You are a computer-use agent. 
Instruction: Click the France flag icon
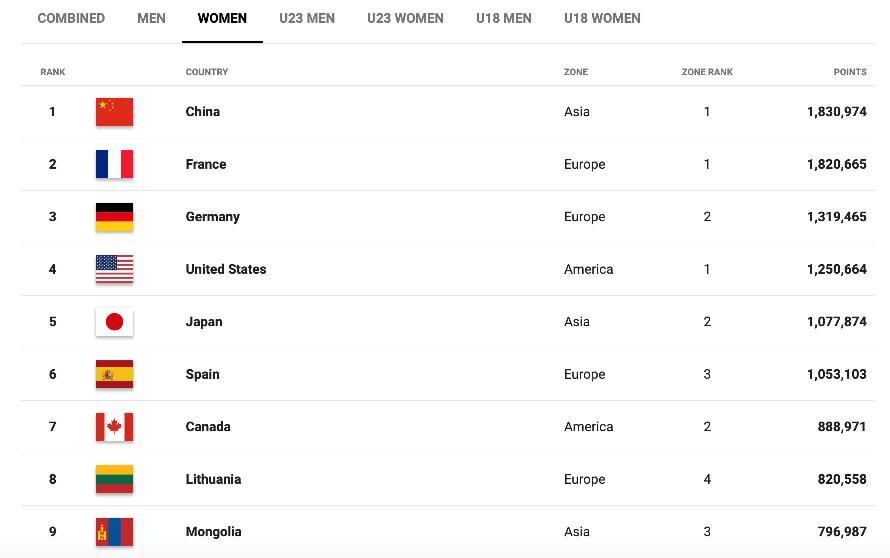coord(114,164)
